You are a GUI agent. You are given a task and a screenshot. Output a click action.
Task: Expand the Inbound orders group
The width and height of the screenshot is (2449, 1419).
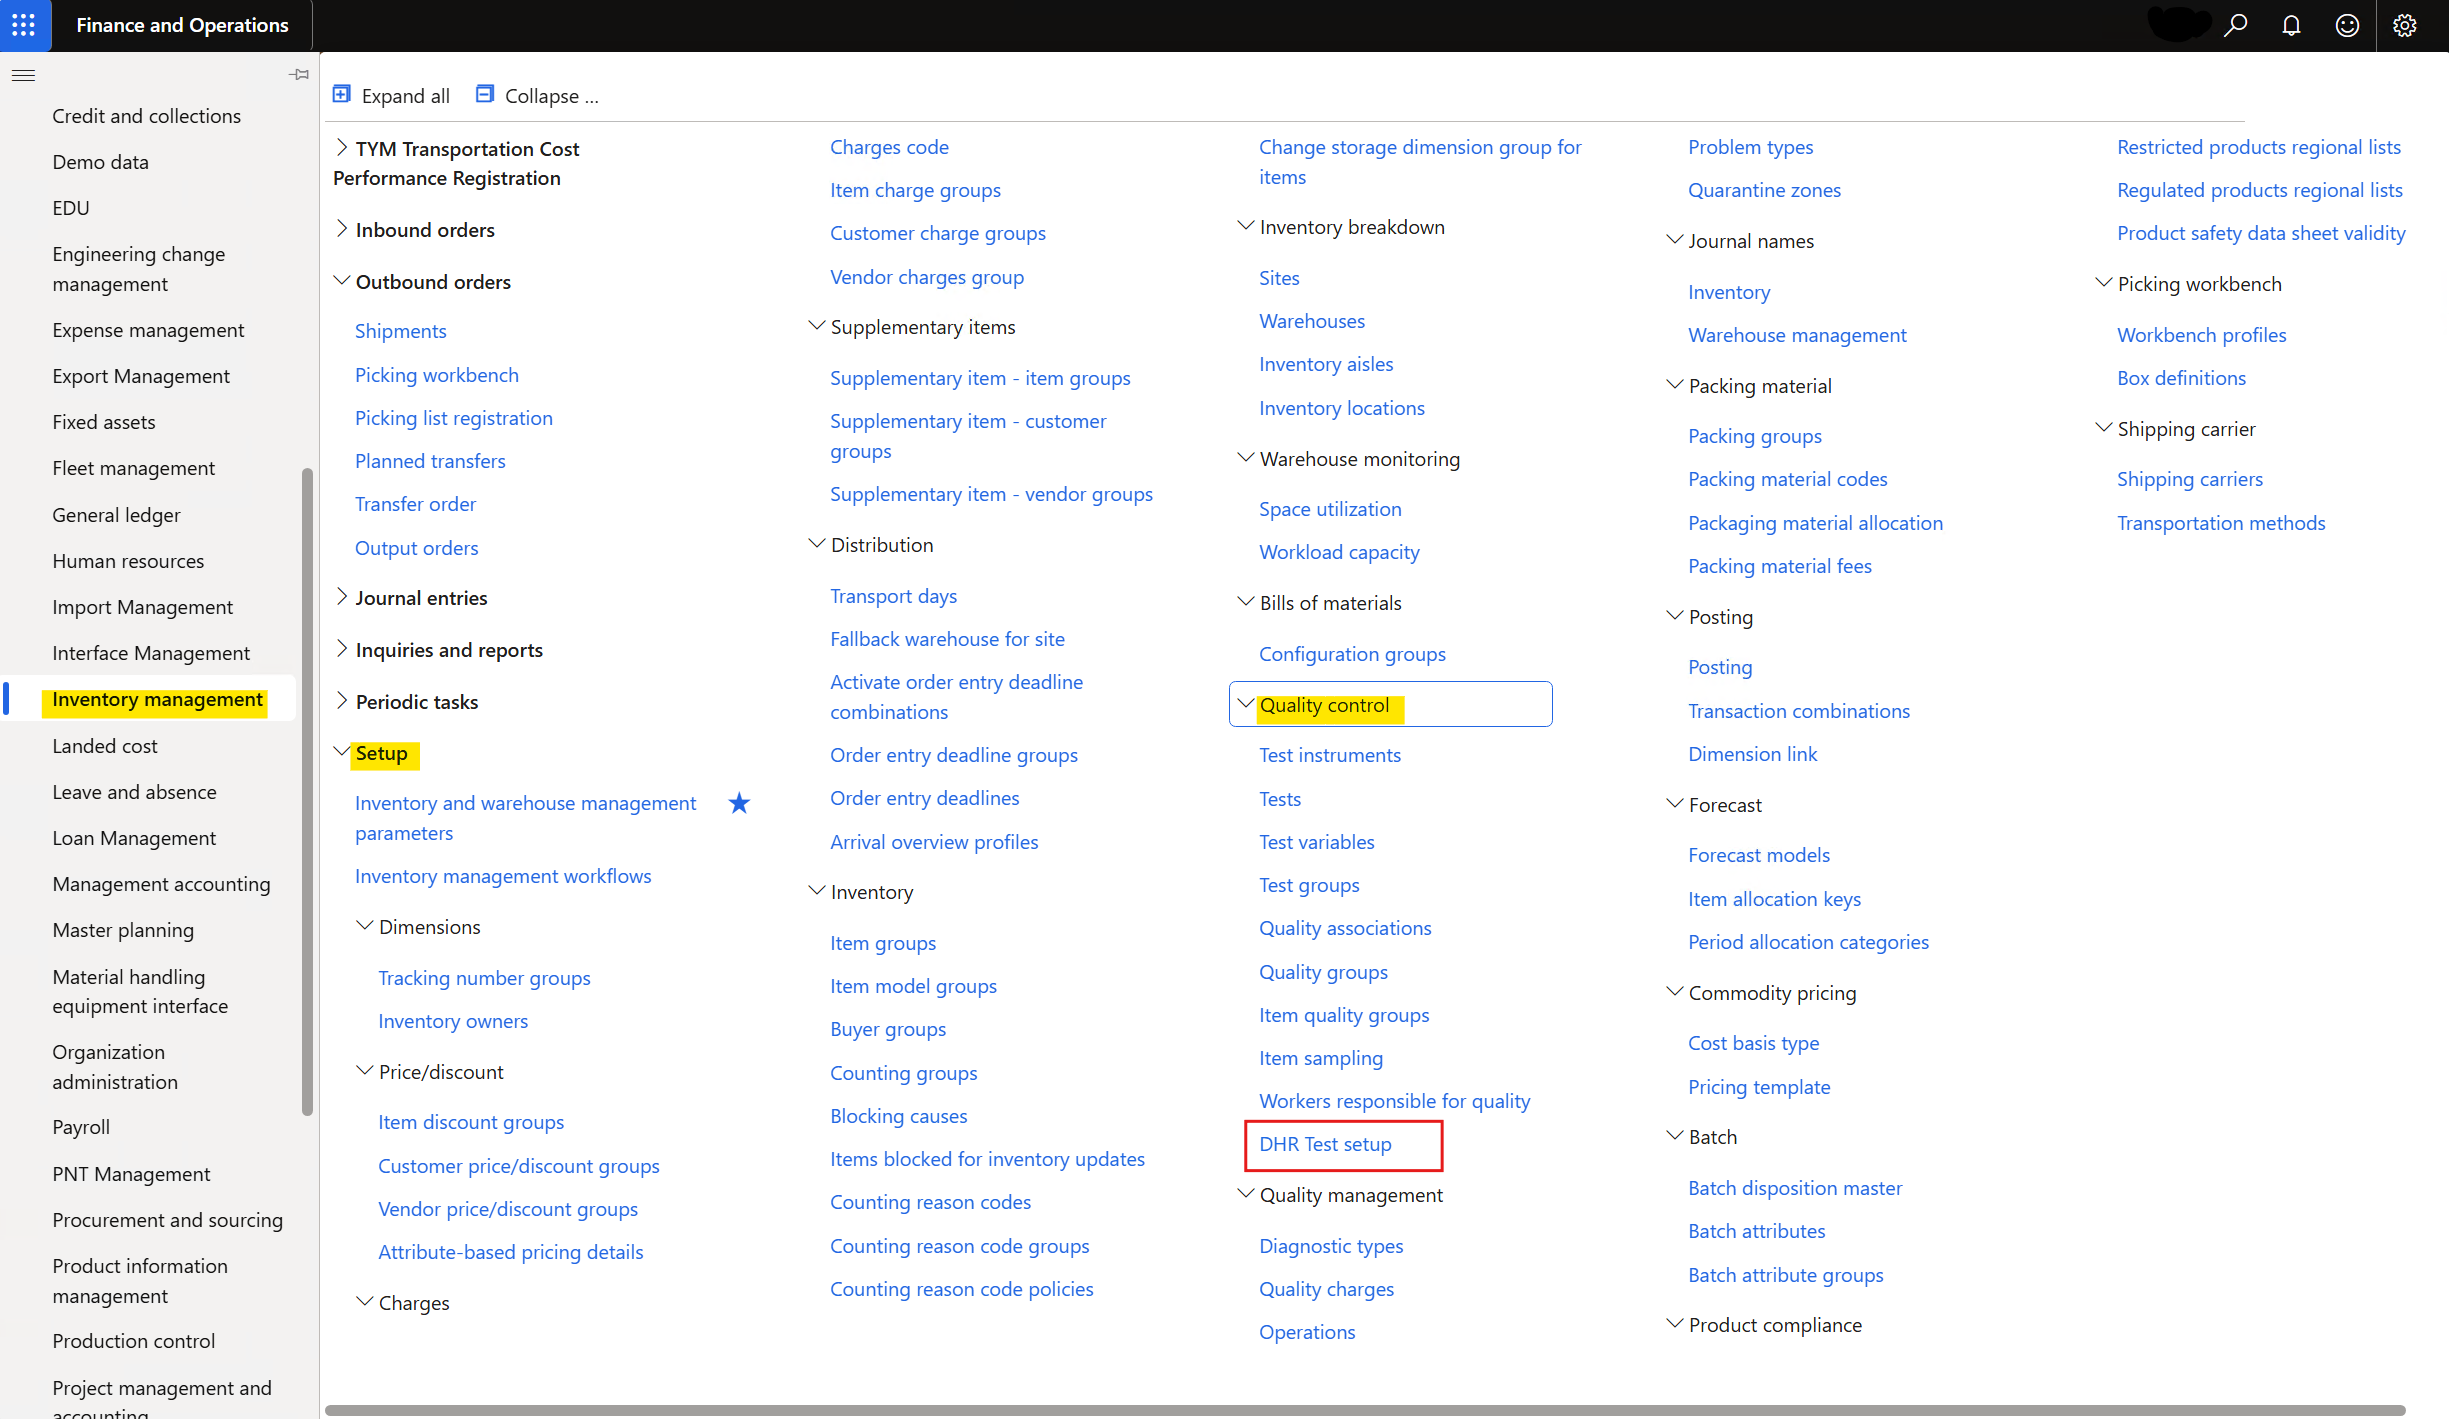pos(342,229)
